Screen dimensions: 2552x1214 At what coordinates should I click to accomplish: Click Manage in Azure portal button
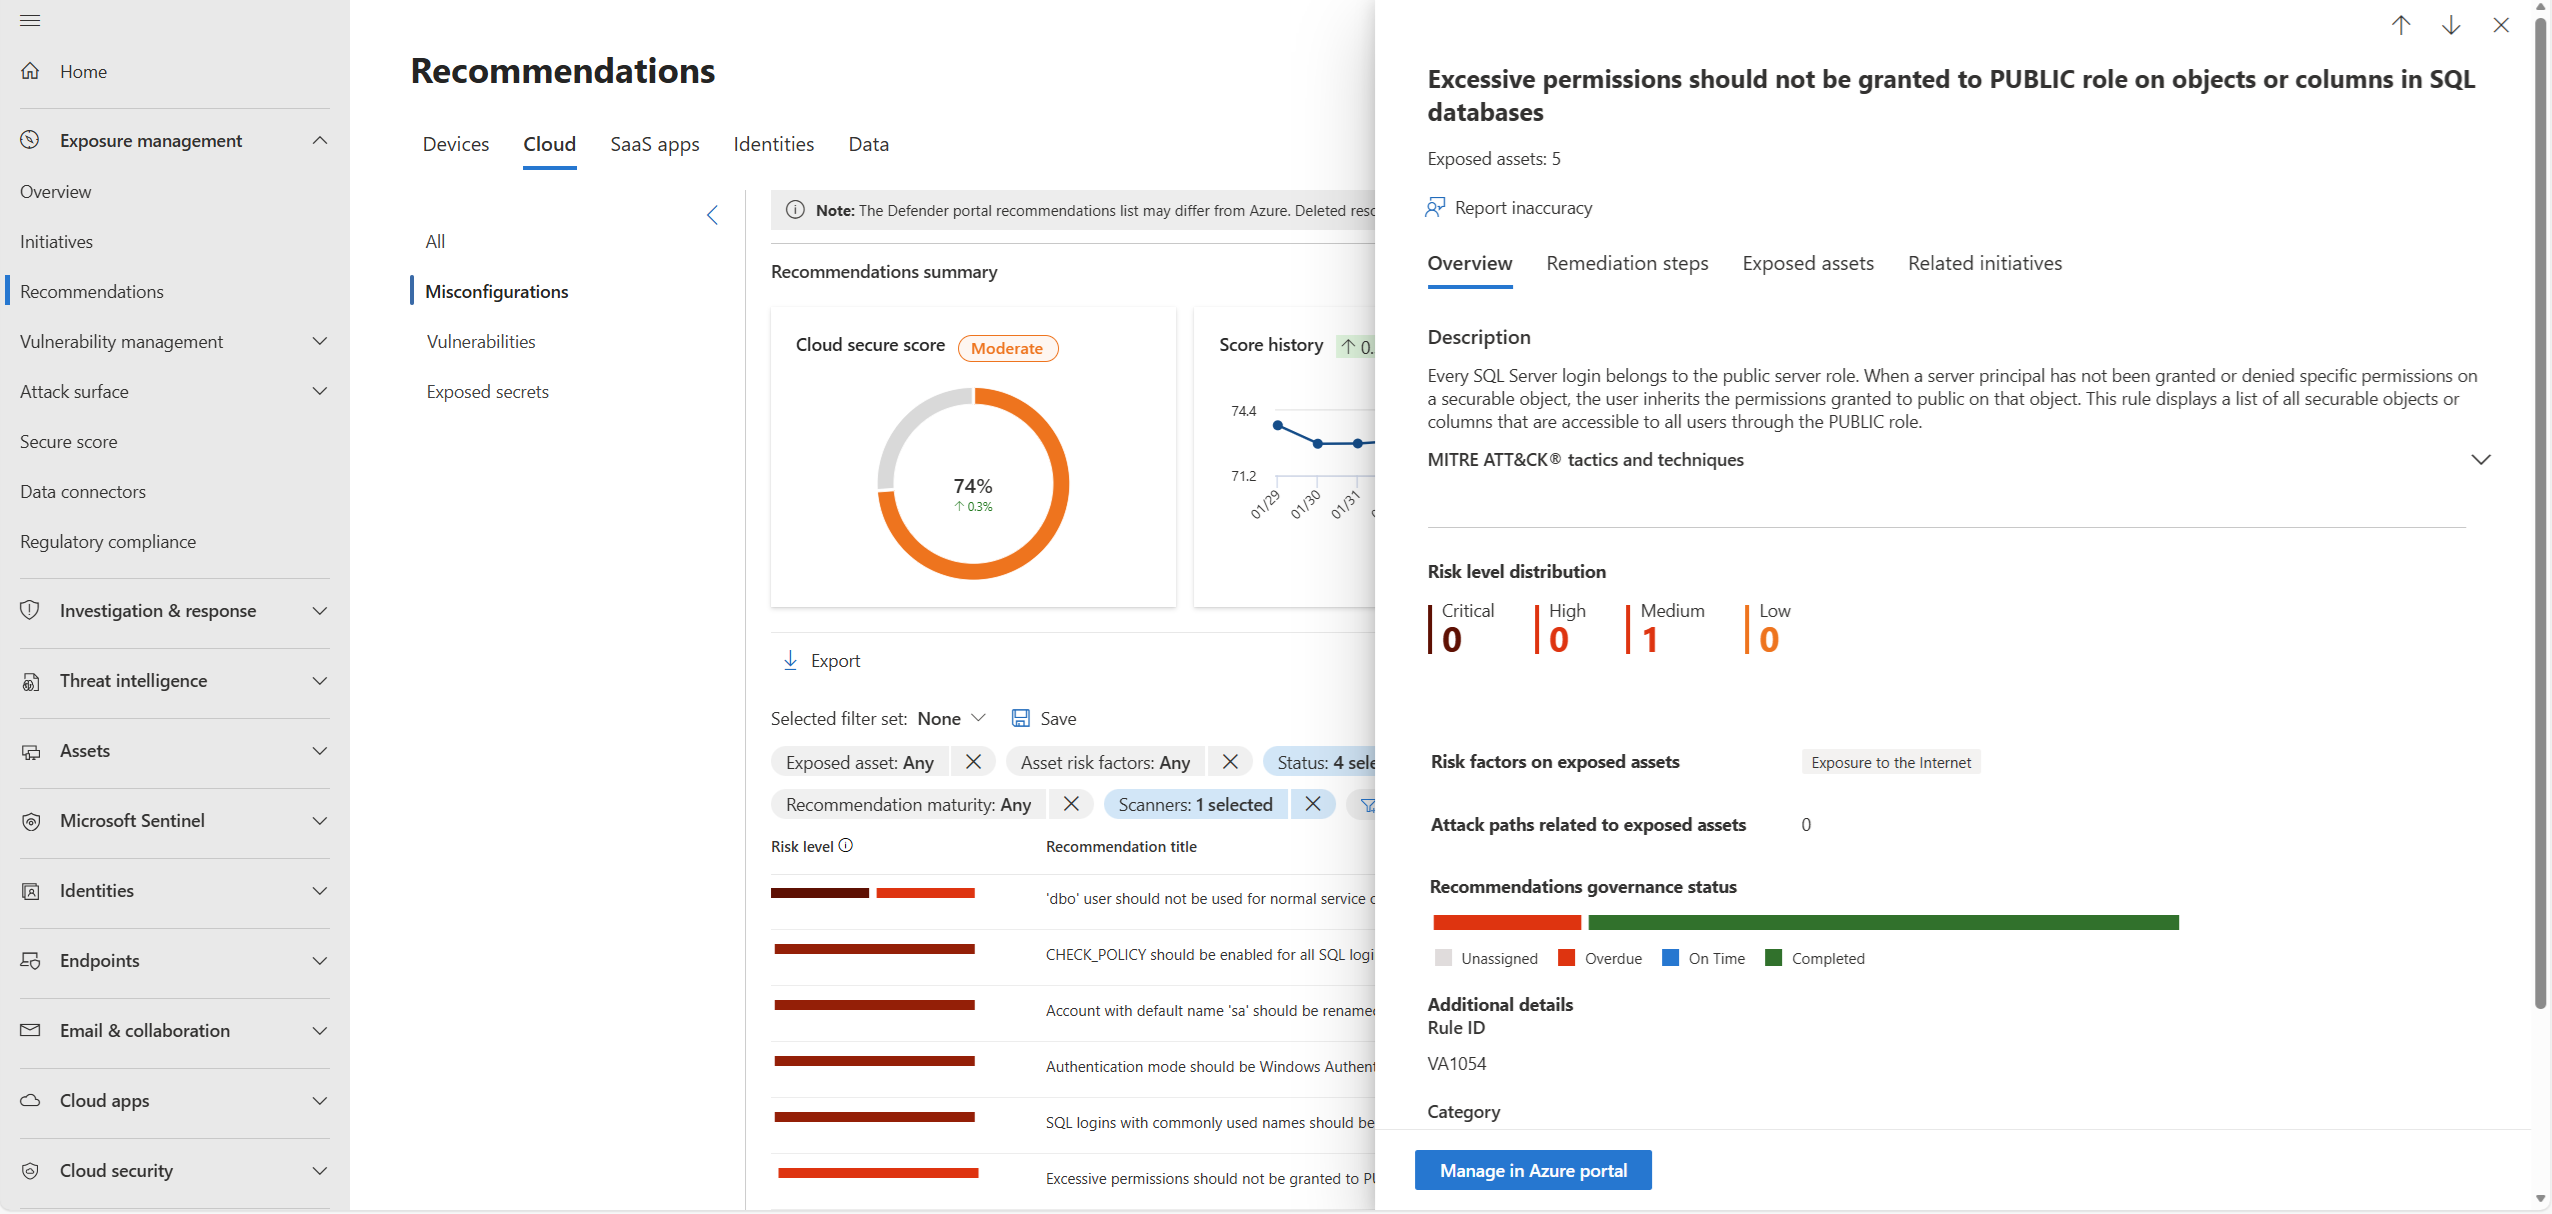click(1533, 1170)
